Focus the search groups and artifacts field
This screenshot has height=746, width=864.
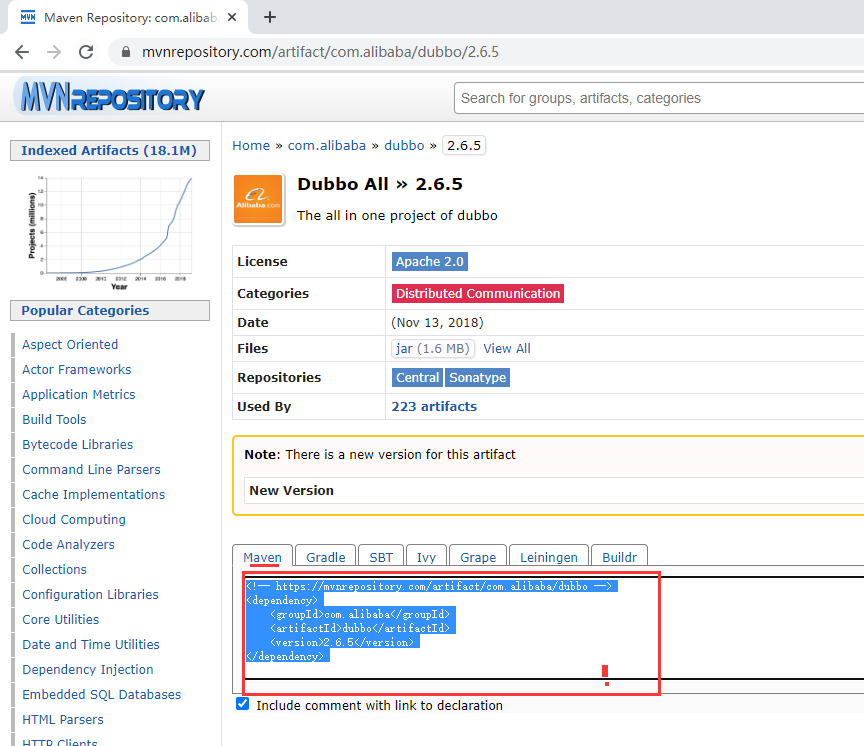click(x=658, y=98)
